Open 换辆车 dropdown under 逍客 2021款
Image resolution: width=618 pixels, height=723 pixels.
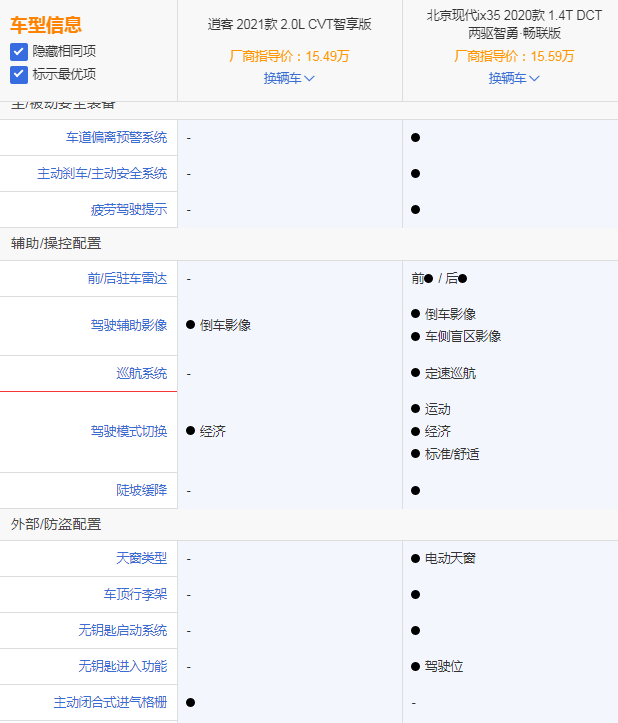point(289,78)
